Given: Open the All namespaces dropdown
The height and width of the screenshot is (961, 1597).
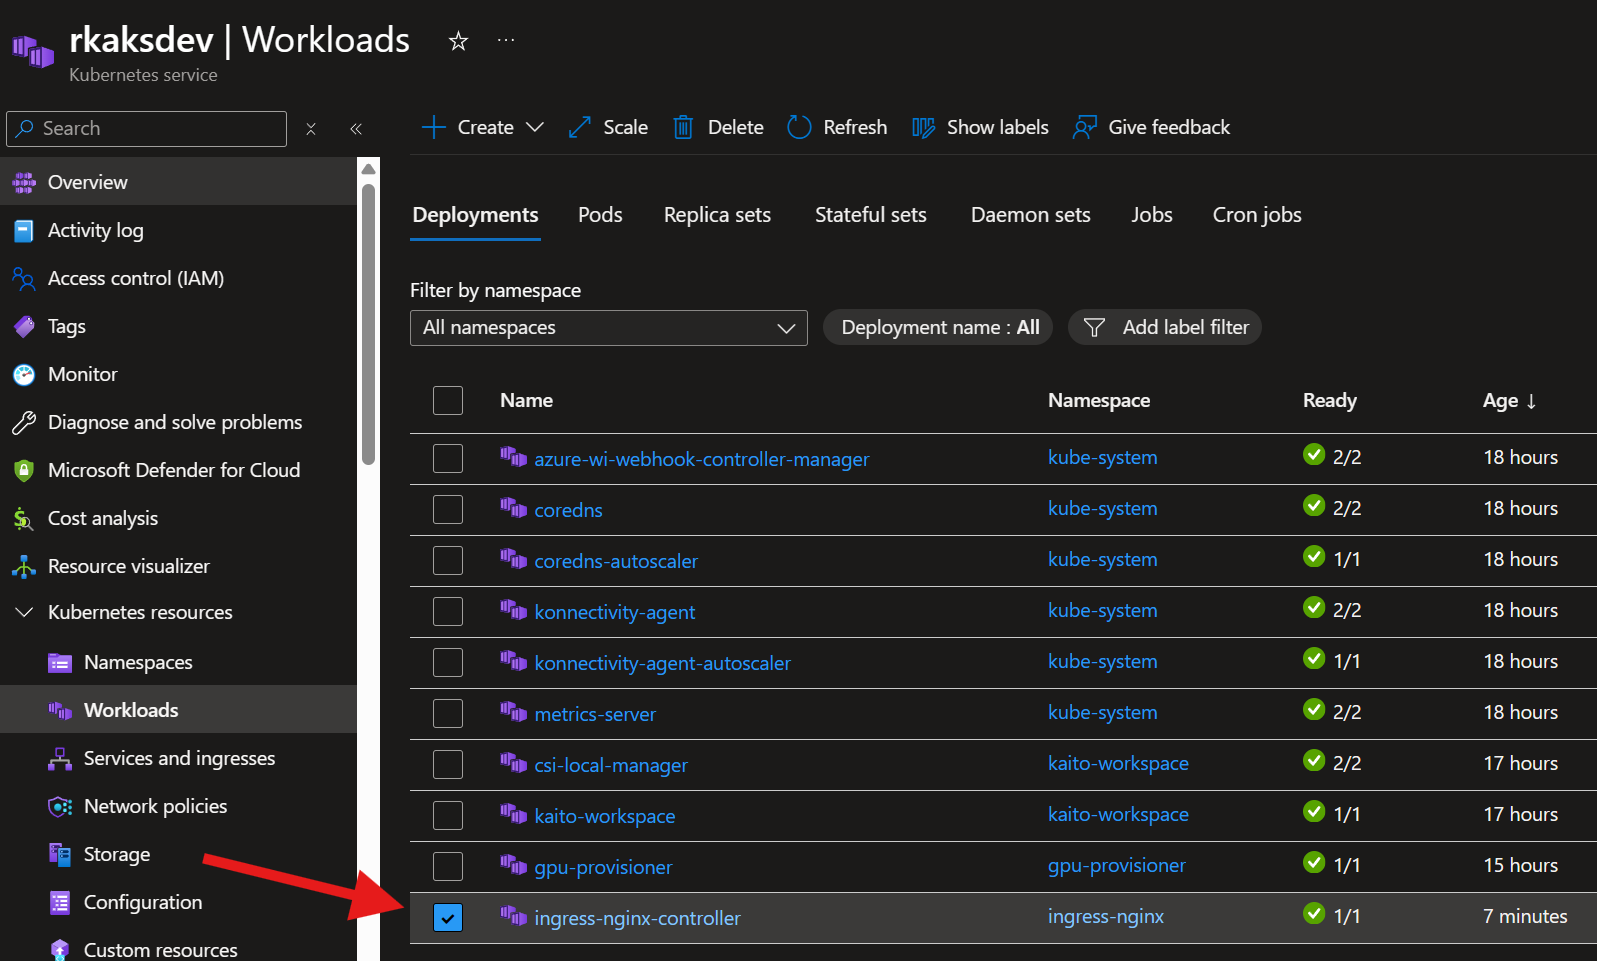Looking at the screenshot, I should pyautogui.click(x=608, y=328).
